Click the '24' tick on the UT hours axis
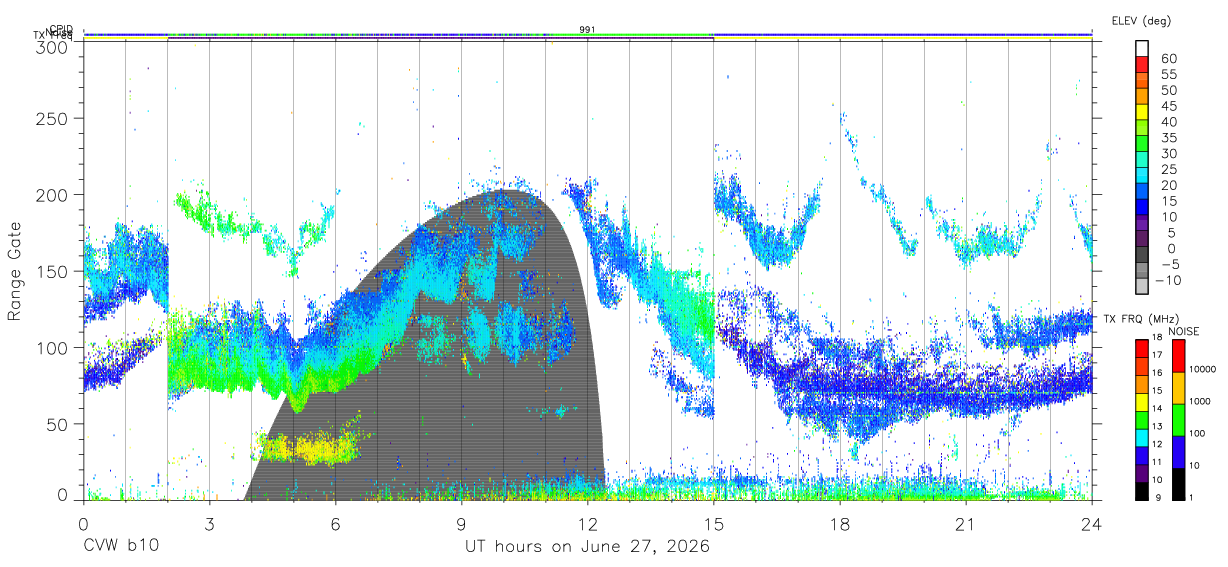This screenshot has width=1228, height=567. click(x=1091, y=524)
